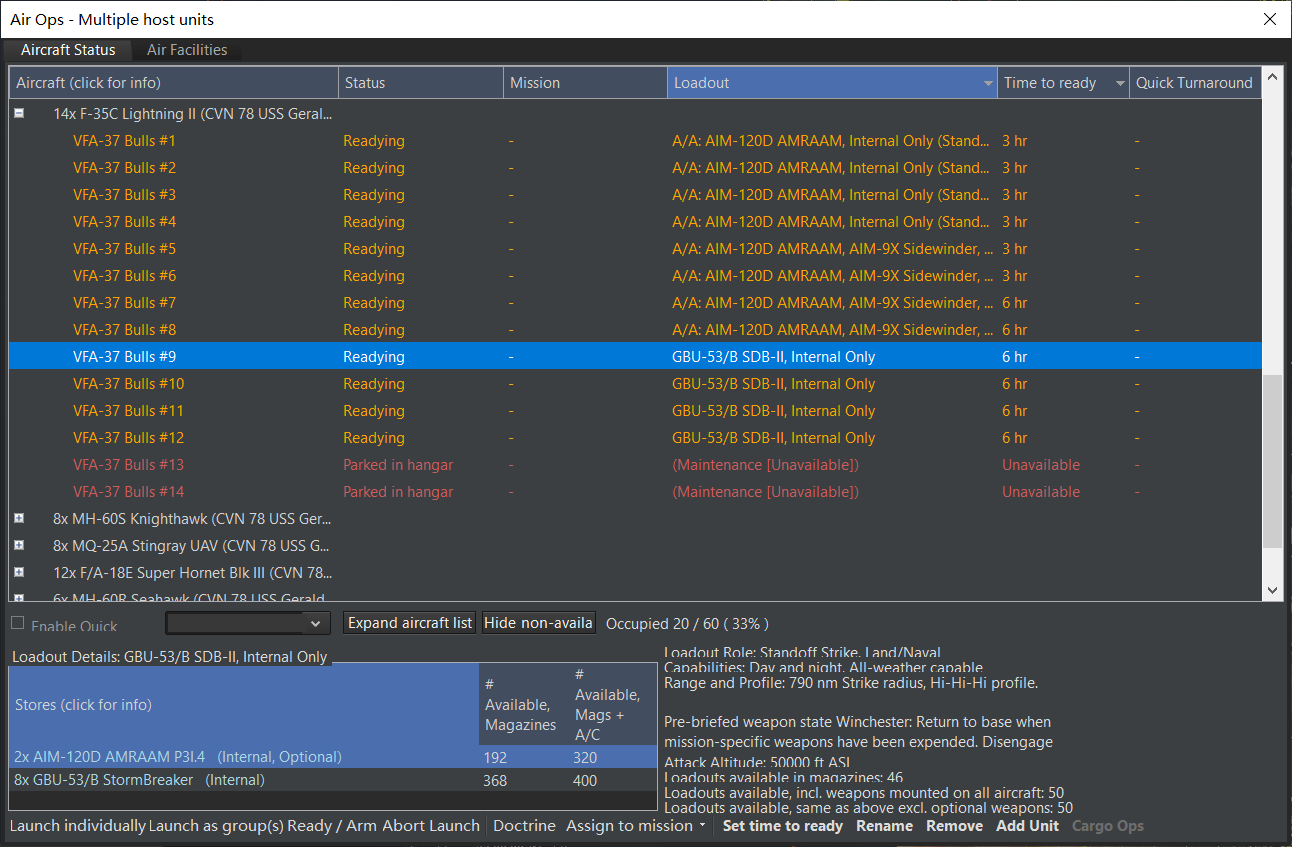1292x847 pixels.
Task: Expand the 8x MQ-25A Stingray UAV group
Action: pyautogui.click(x=19, y=546)
